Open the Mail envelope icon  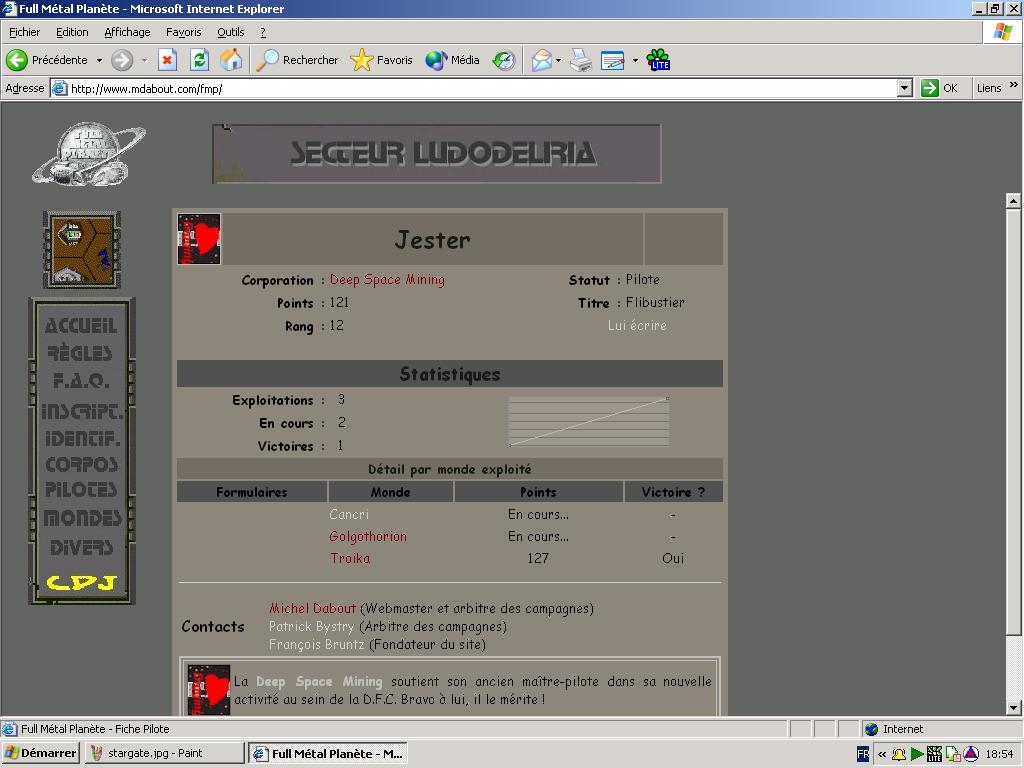coord(541,60)
